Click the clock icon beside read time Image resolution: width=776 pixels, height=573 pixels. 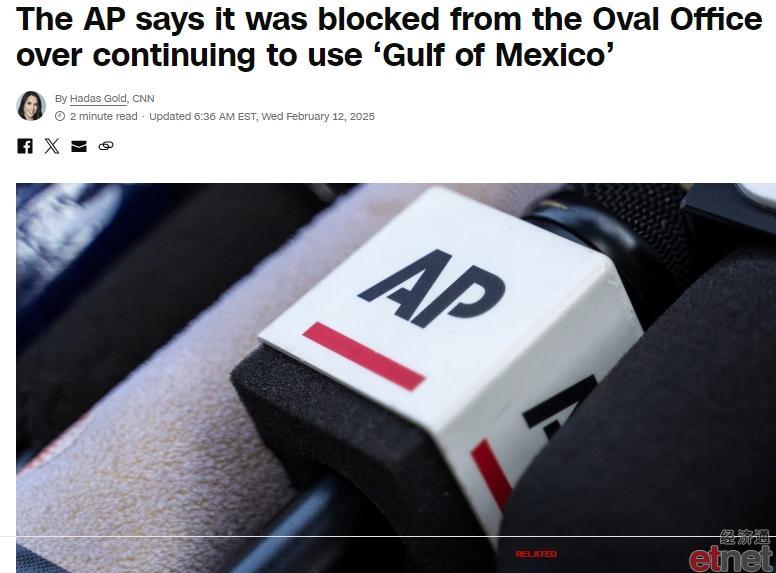[x=60, y=116]
